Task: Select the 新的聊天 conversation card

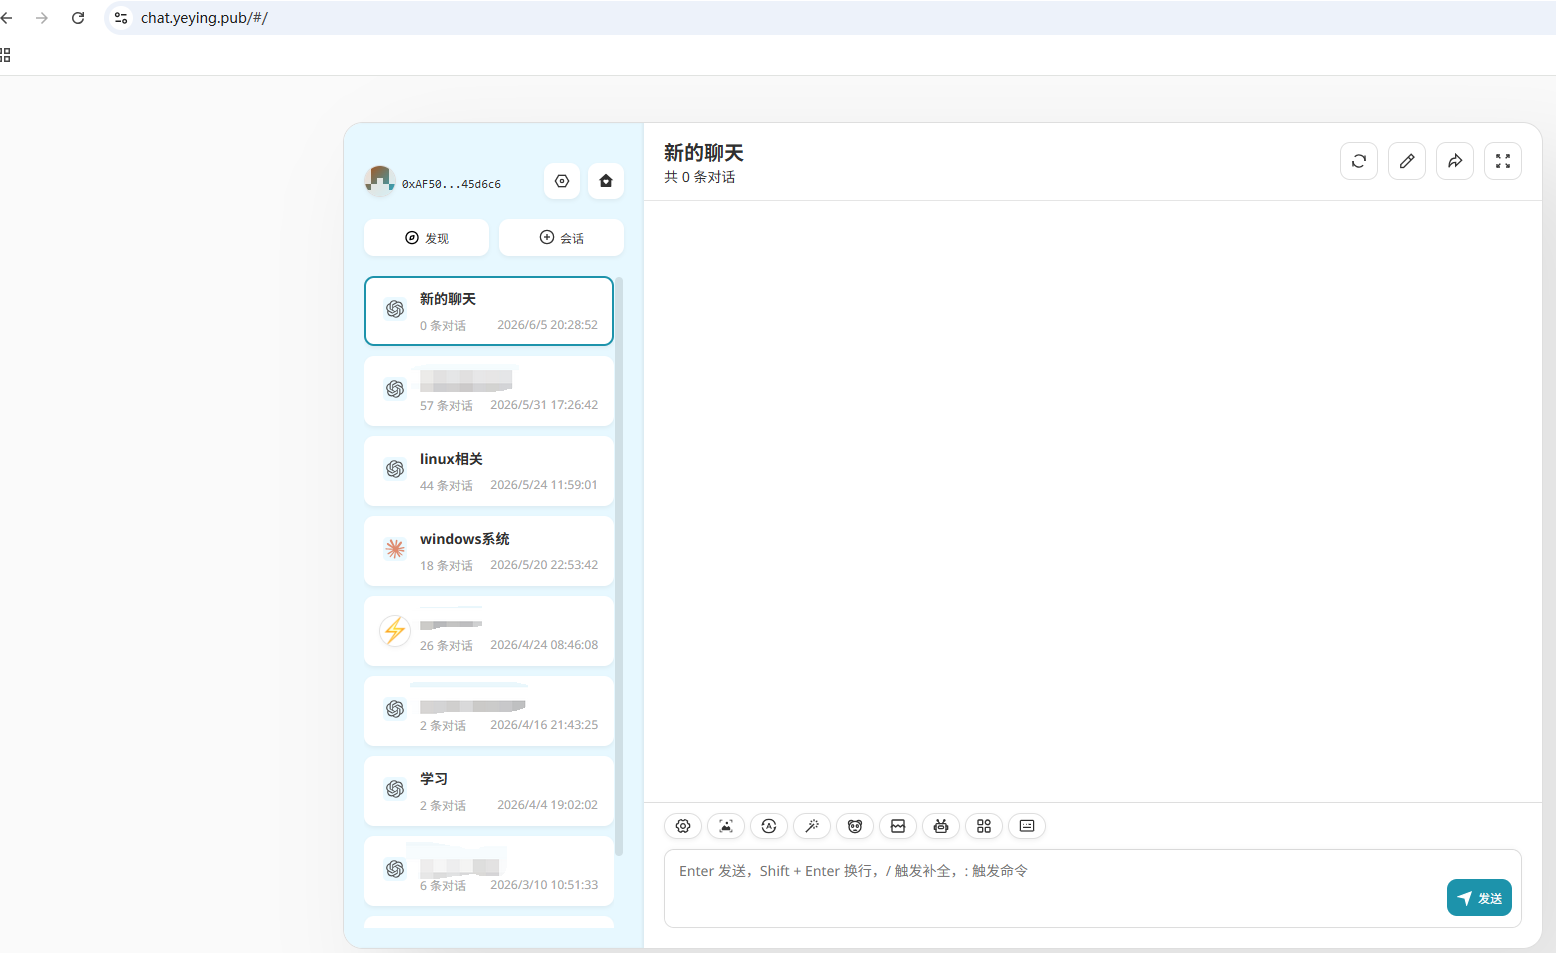Action: 489,311
